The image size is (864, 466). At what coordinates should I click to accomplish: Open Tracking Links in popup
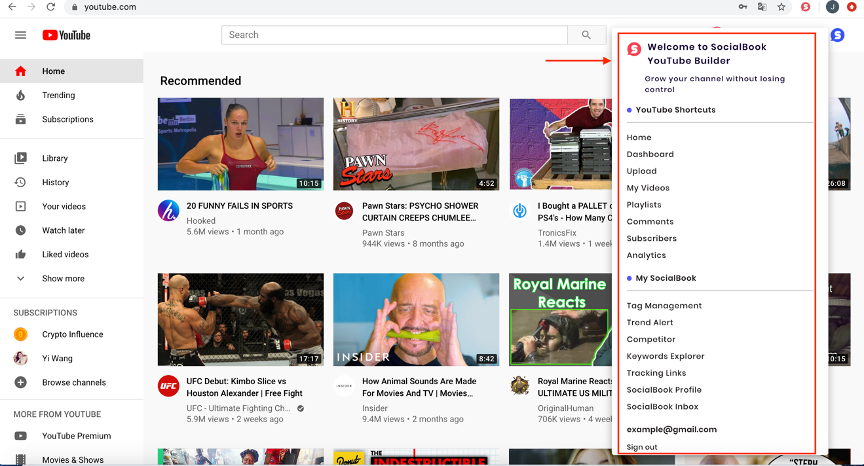[x=656, y=373]
